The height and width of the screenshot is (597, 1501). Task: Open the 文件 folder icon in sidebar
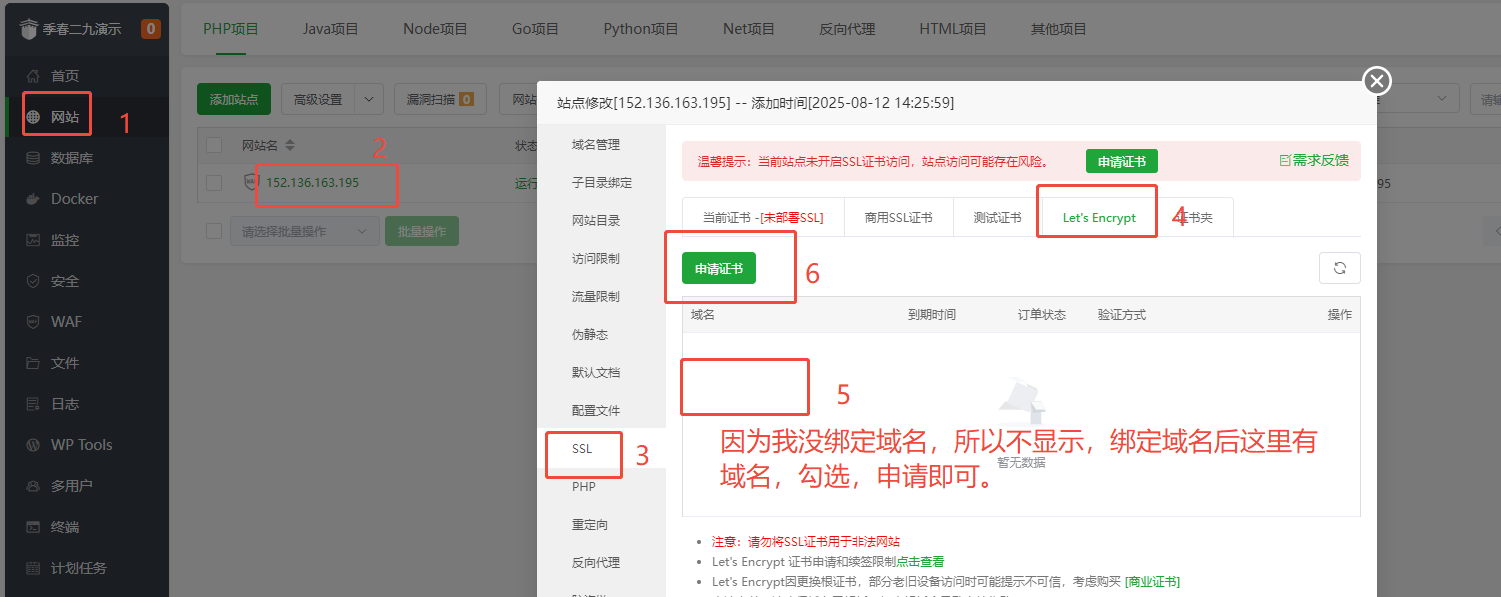click(x=33, y=363)
